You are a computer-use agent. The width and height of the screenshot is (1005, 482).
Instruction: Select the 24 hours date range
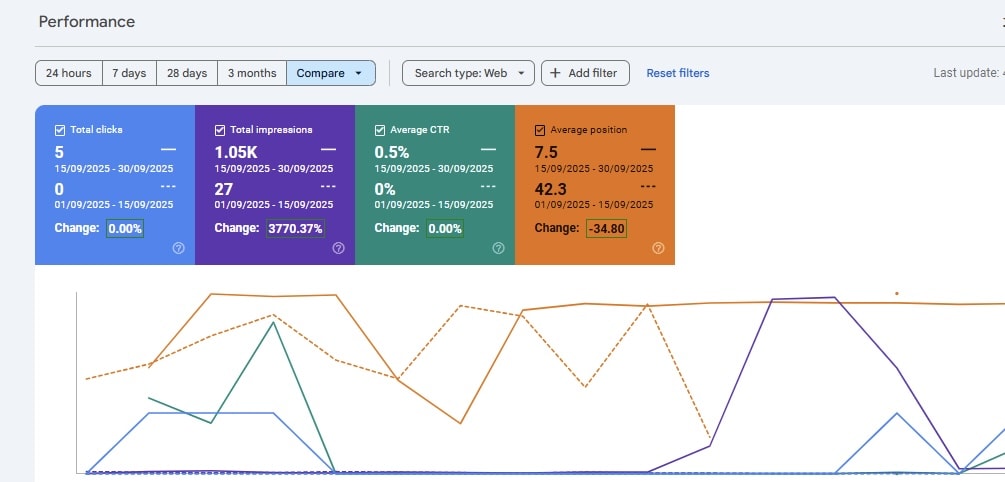coord(68,73)
